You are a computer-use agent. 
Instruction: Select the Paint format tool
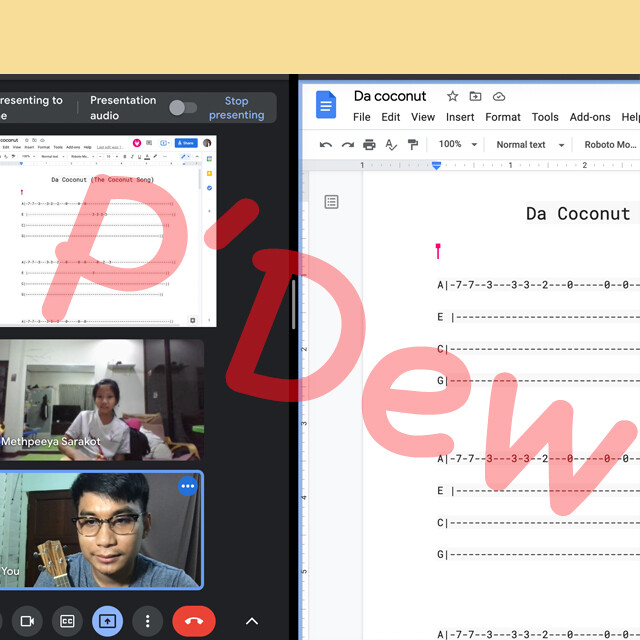[413, 145]
